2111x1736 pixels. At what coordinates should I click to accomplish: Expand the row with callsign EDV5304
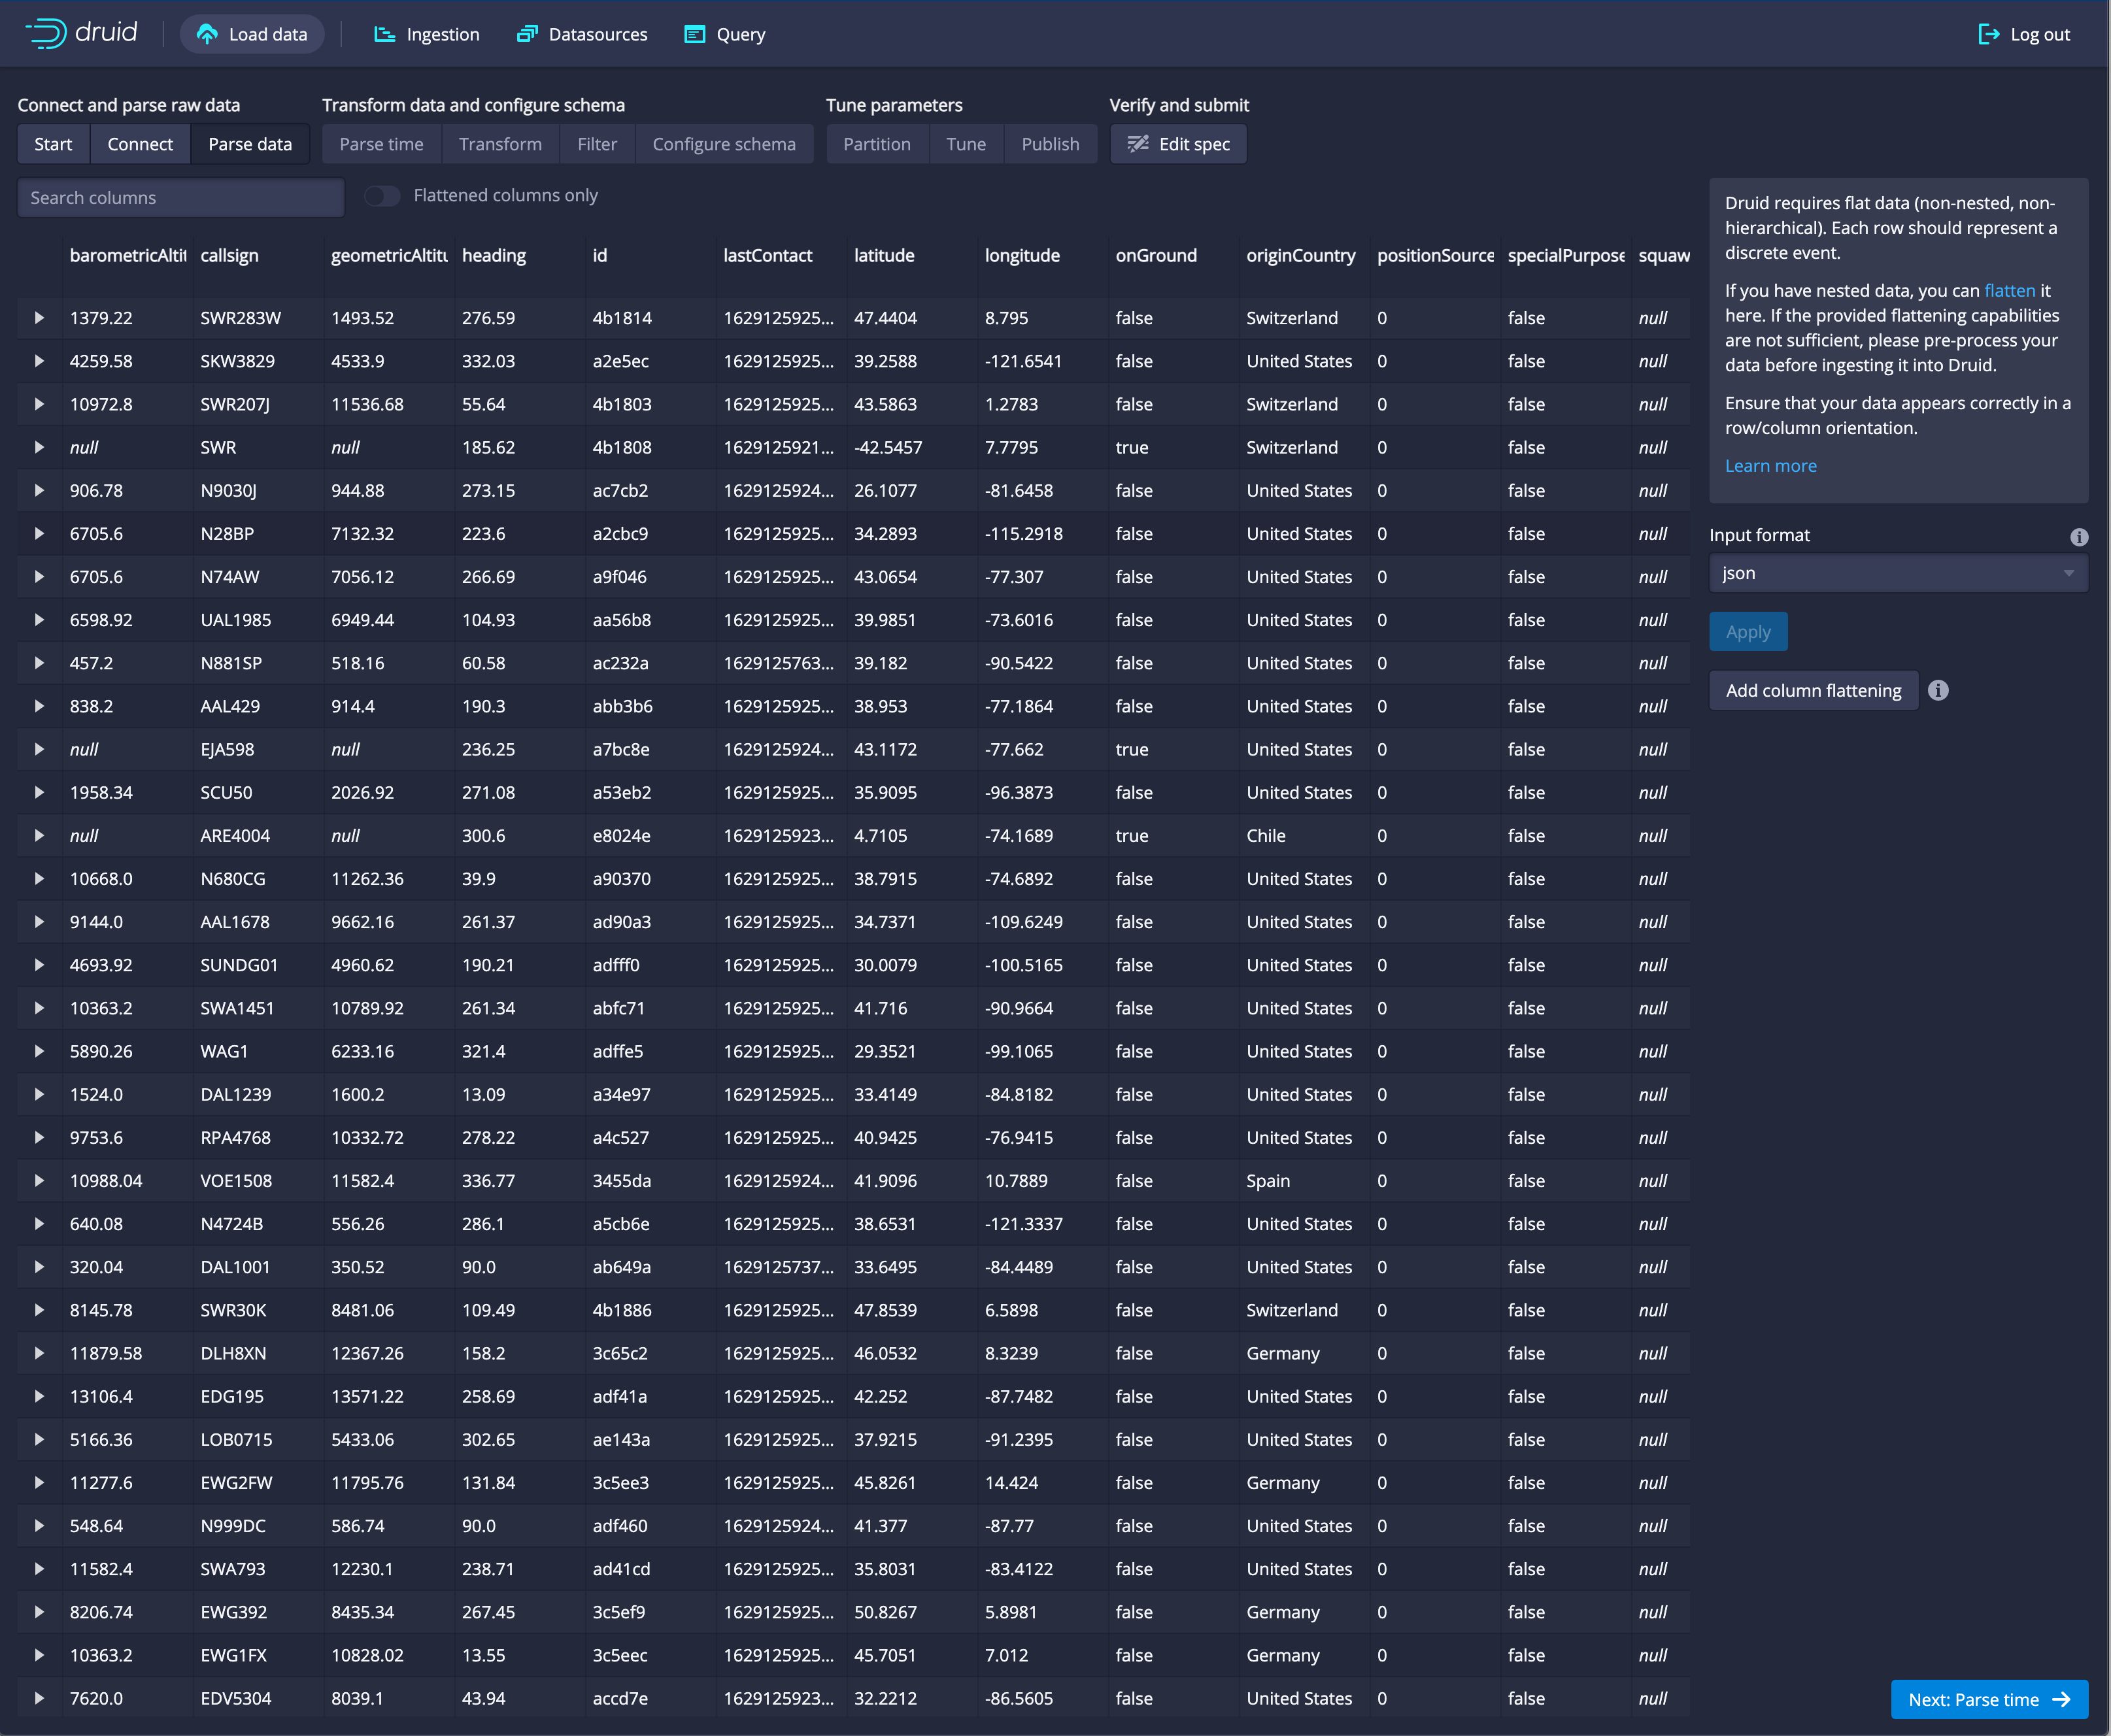(x=39, y=1698)
